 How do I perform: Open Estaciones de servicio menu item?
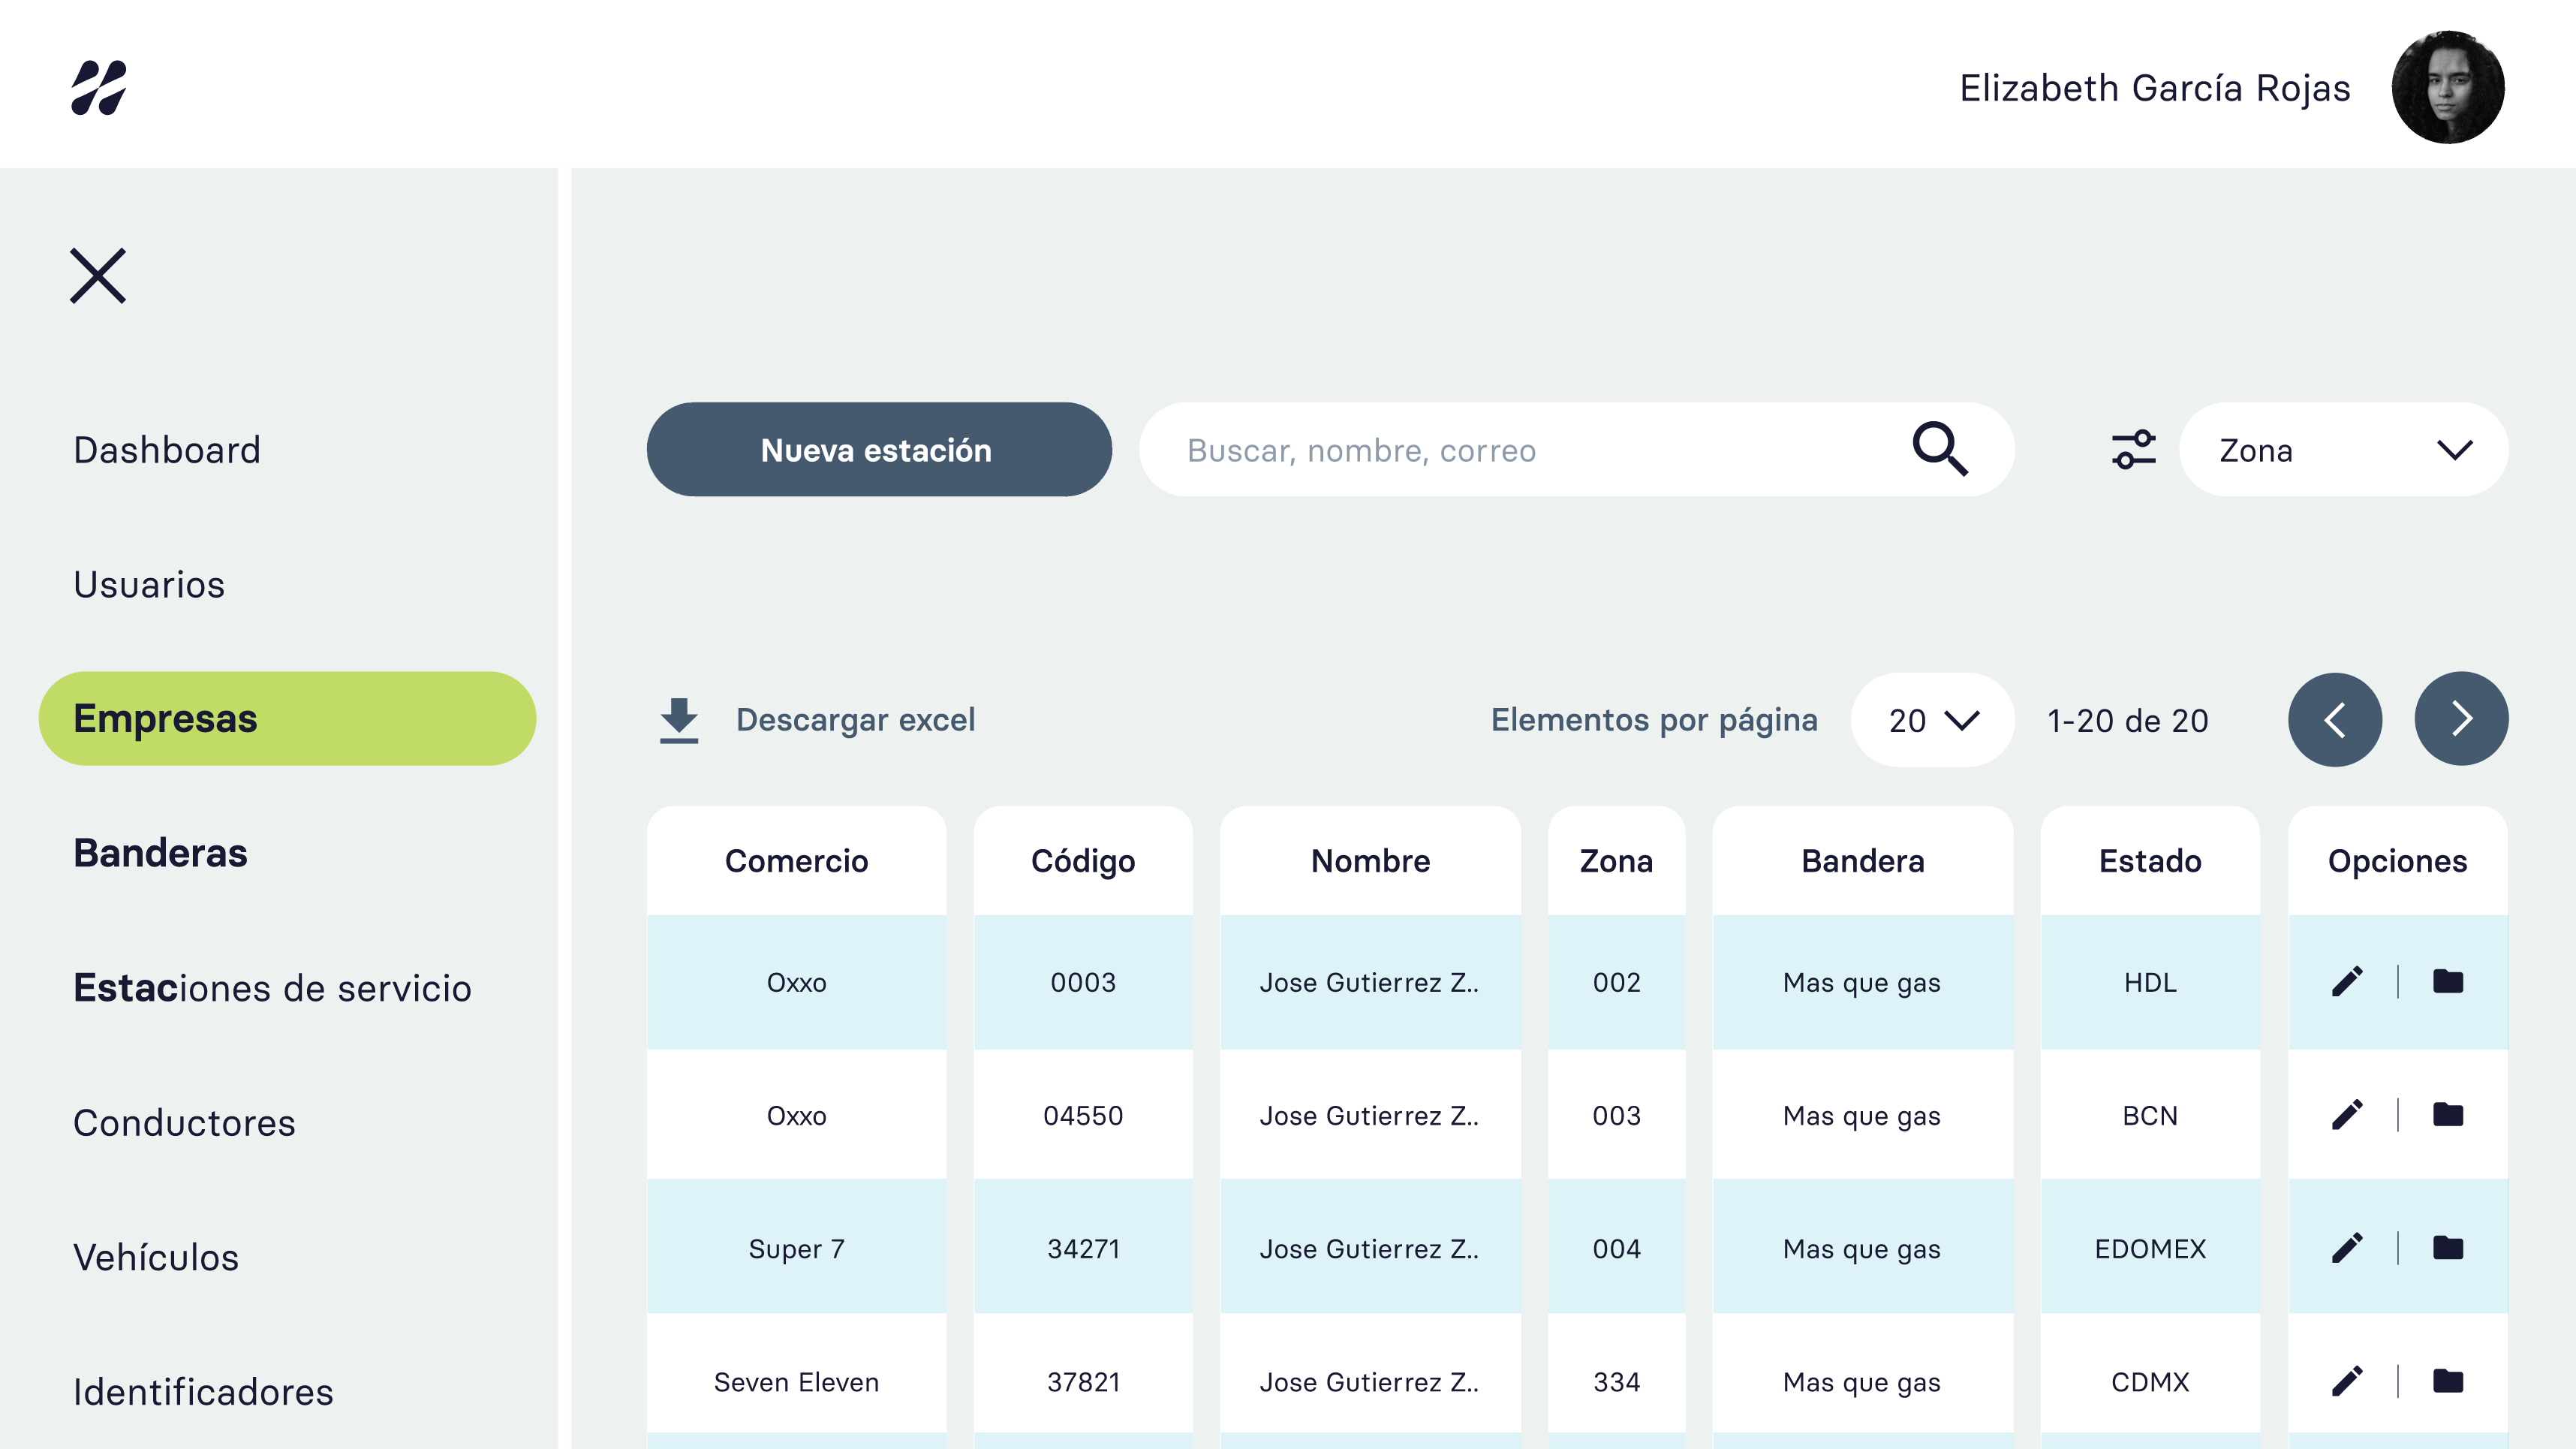[272, 988]
